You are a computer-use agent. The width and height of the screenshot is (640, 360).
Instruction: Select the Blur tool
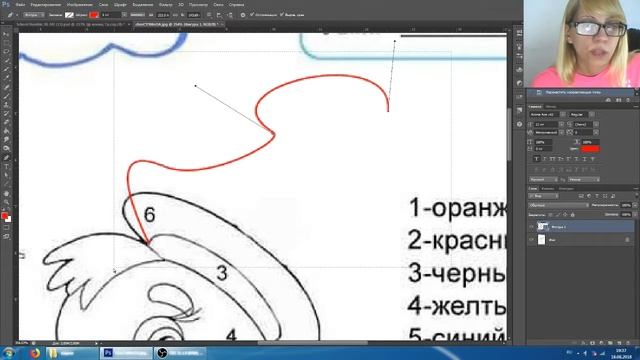tap(7, 140)
